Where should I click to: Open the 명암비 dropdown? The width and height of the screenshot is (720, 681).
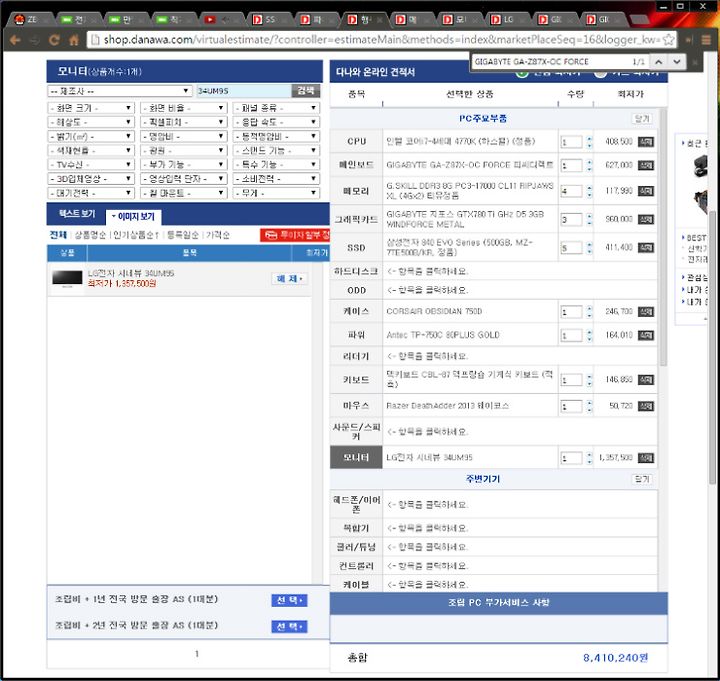click(183, 136)
